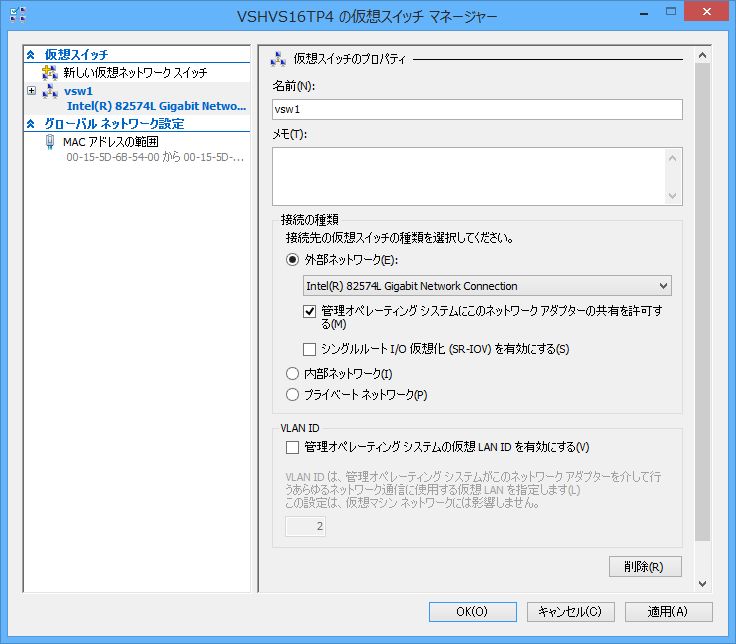The image size is (736, 644).
Task: Click the 名前 name field containing vsw1
Action: click(x=477, y=109)
